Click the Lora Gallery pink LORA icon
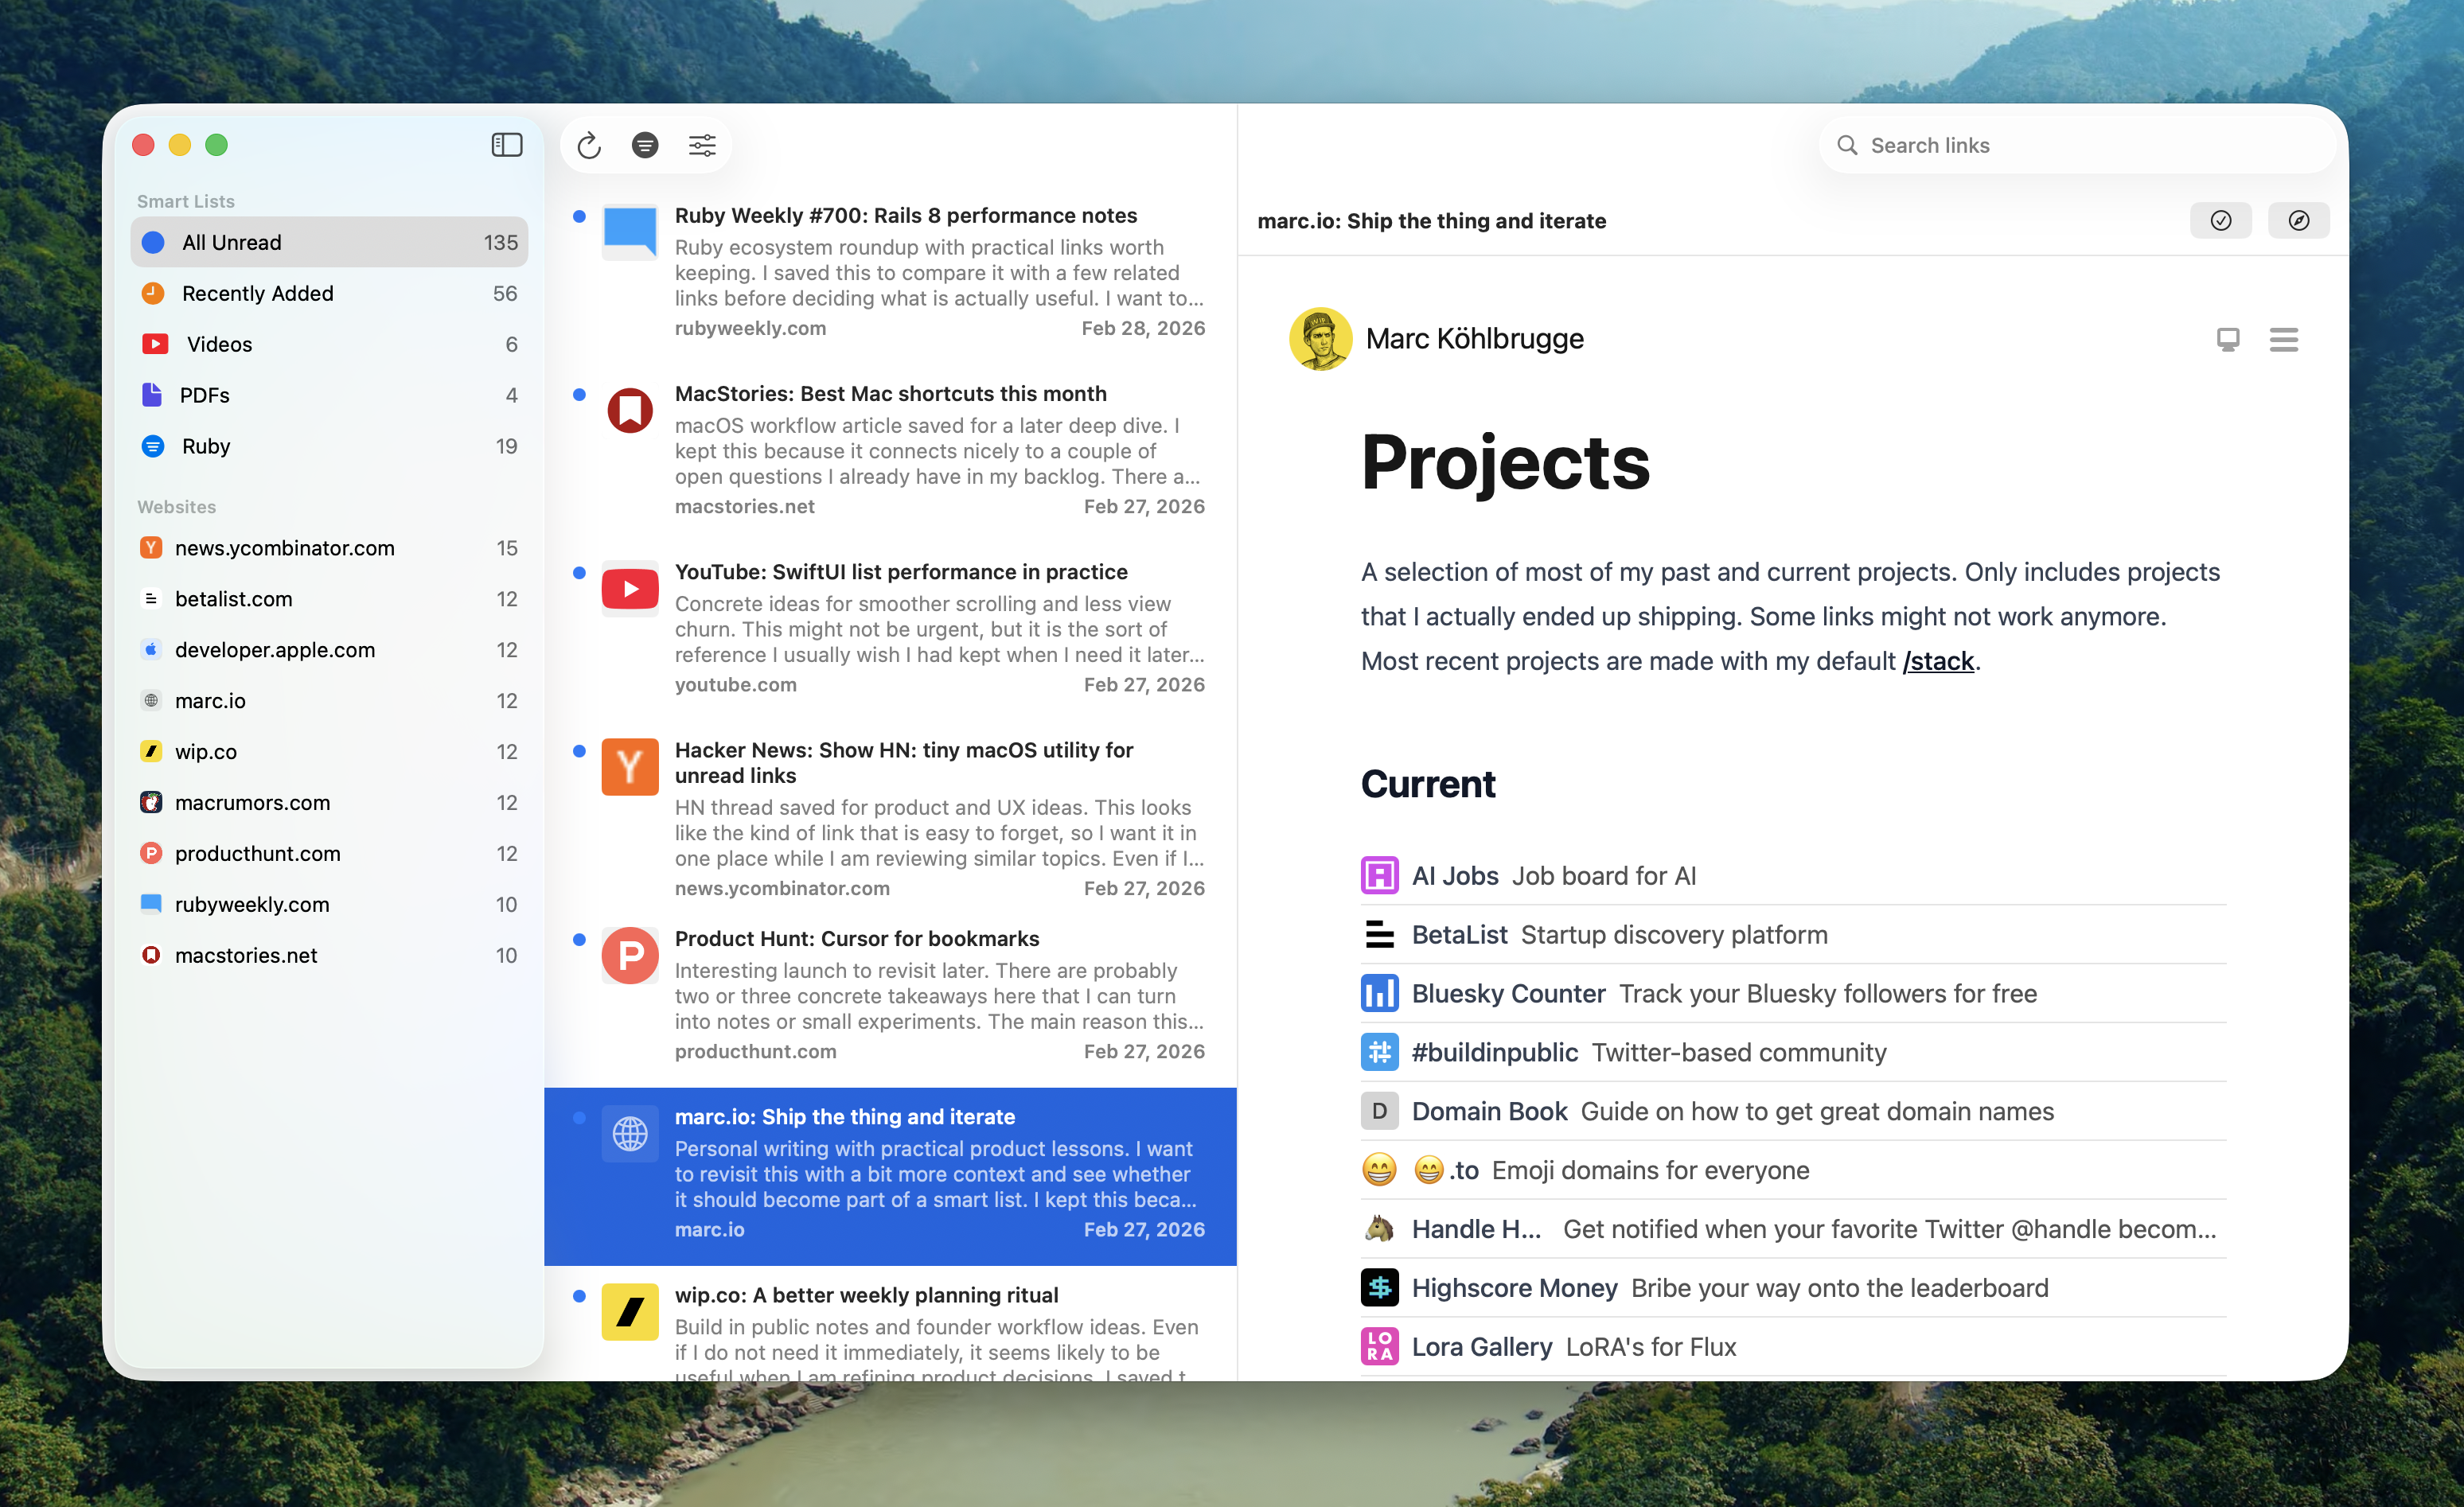 pyautogui.click(x=1379, y=1347)
